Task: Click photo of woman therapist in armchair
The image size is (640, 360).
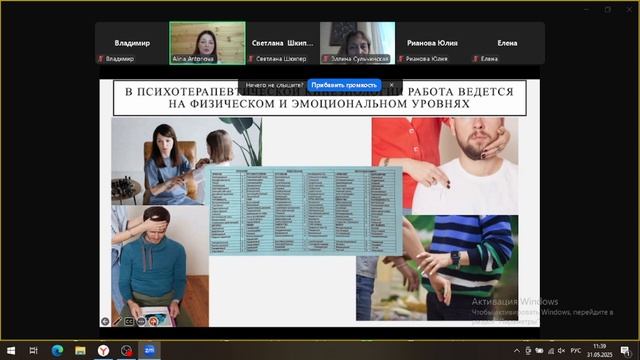Action: click(187, 161)
